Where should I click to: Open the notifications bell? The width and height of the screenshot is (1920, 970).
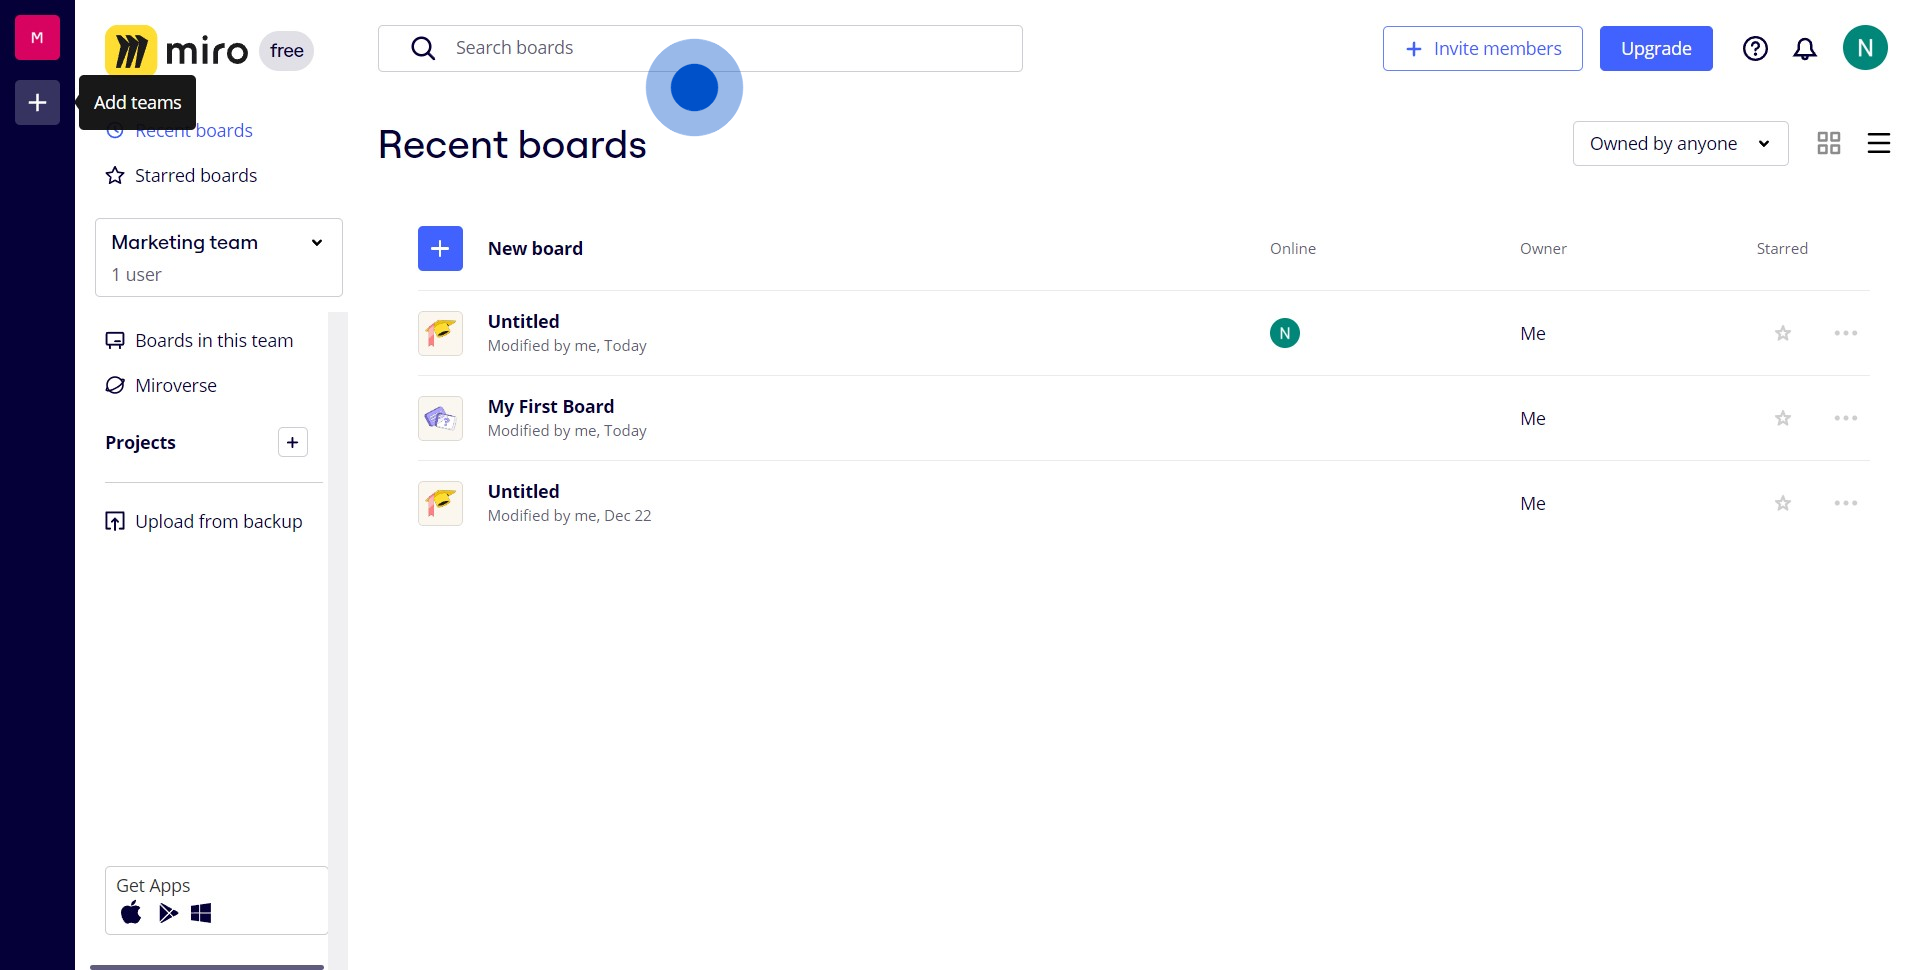pos(1805,49)
